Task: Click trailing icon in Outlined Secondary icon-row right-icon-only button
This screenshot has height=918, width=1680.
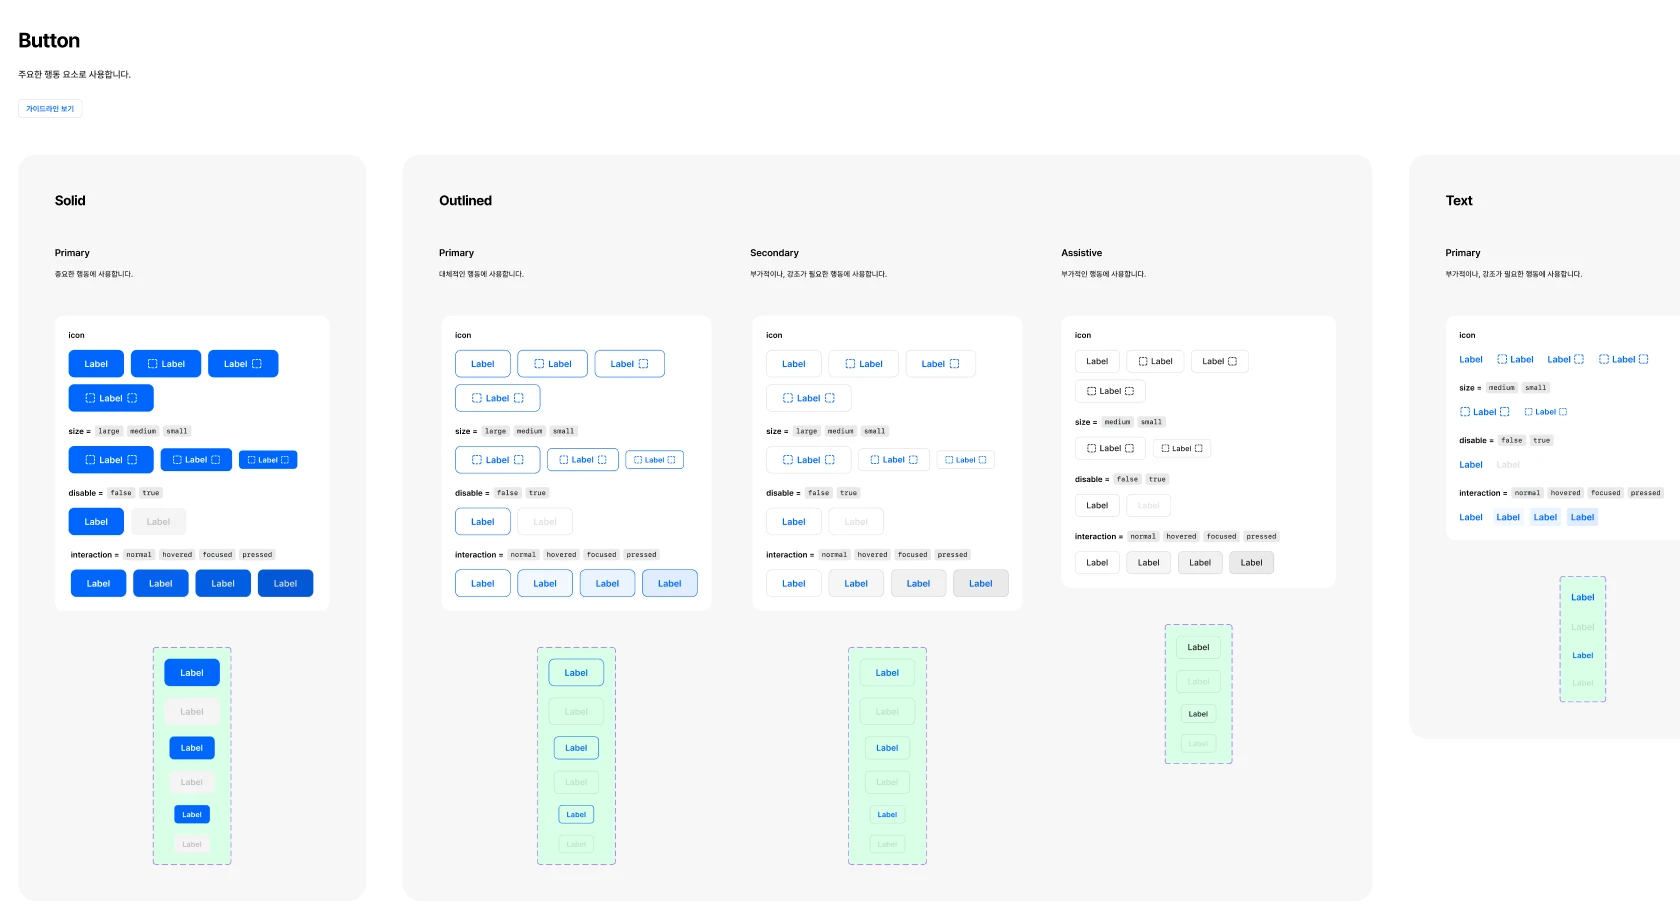Action: (954, 364)
